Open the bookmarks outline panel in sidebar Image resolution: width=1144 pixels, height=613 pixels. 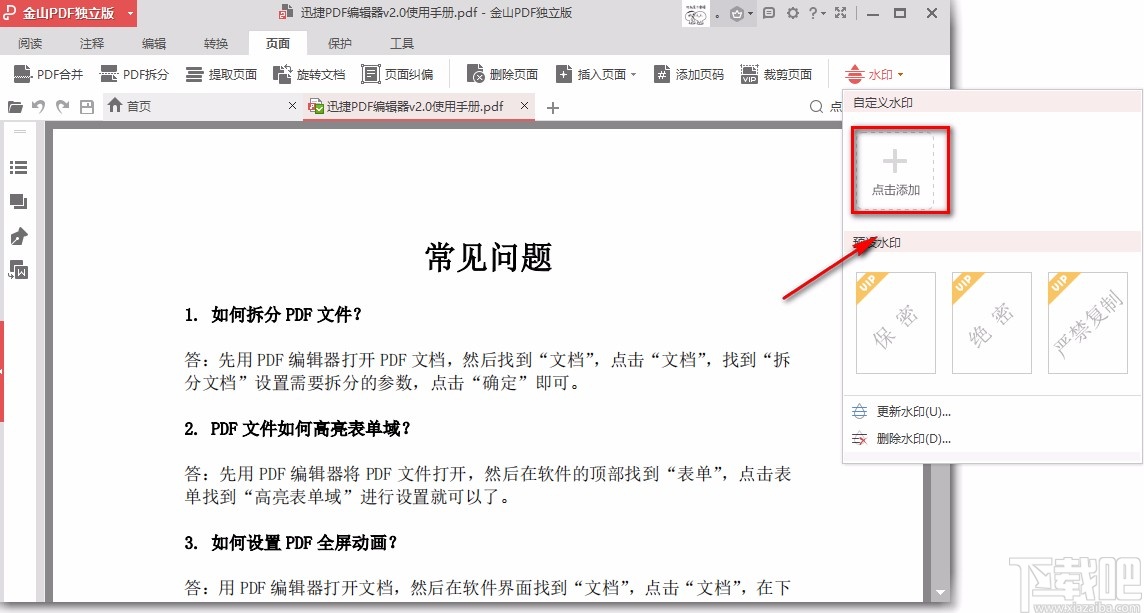point(18,167)
